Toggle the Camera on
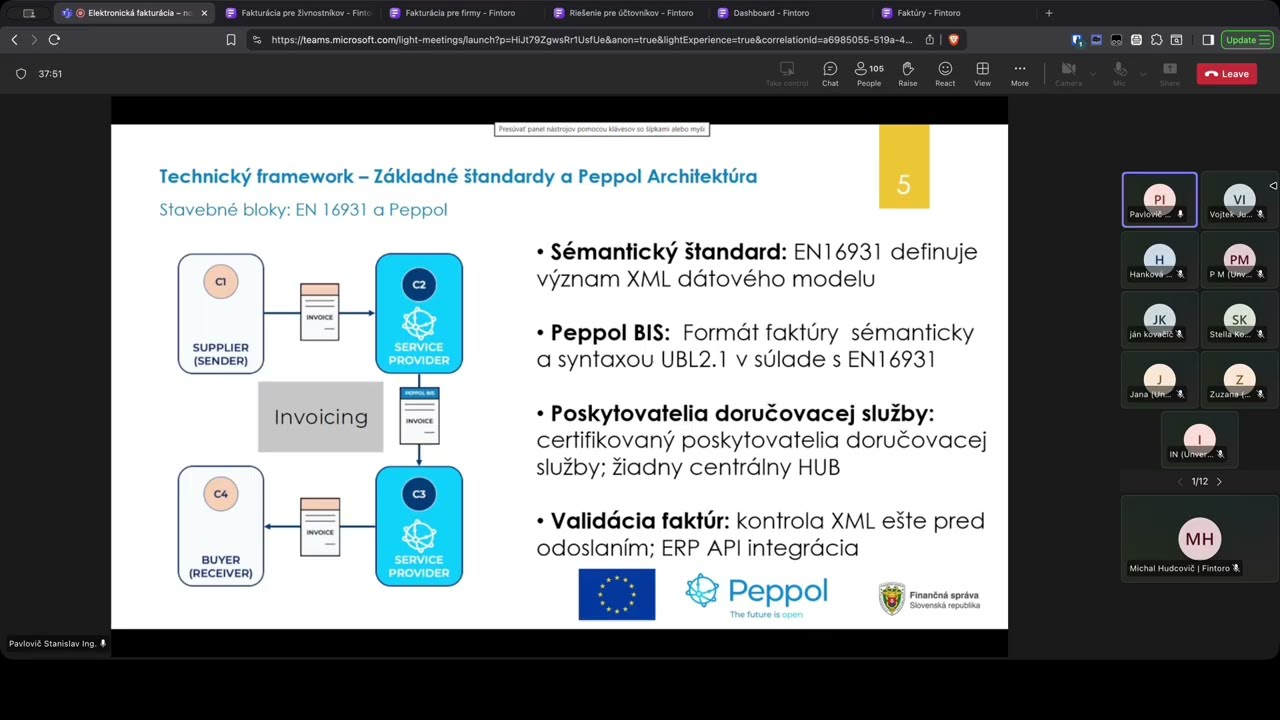The width and height of the screenshot is (1280, 720). [1068, 74]
